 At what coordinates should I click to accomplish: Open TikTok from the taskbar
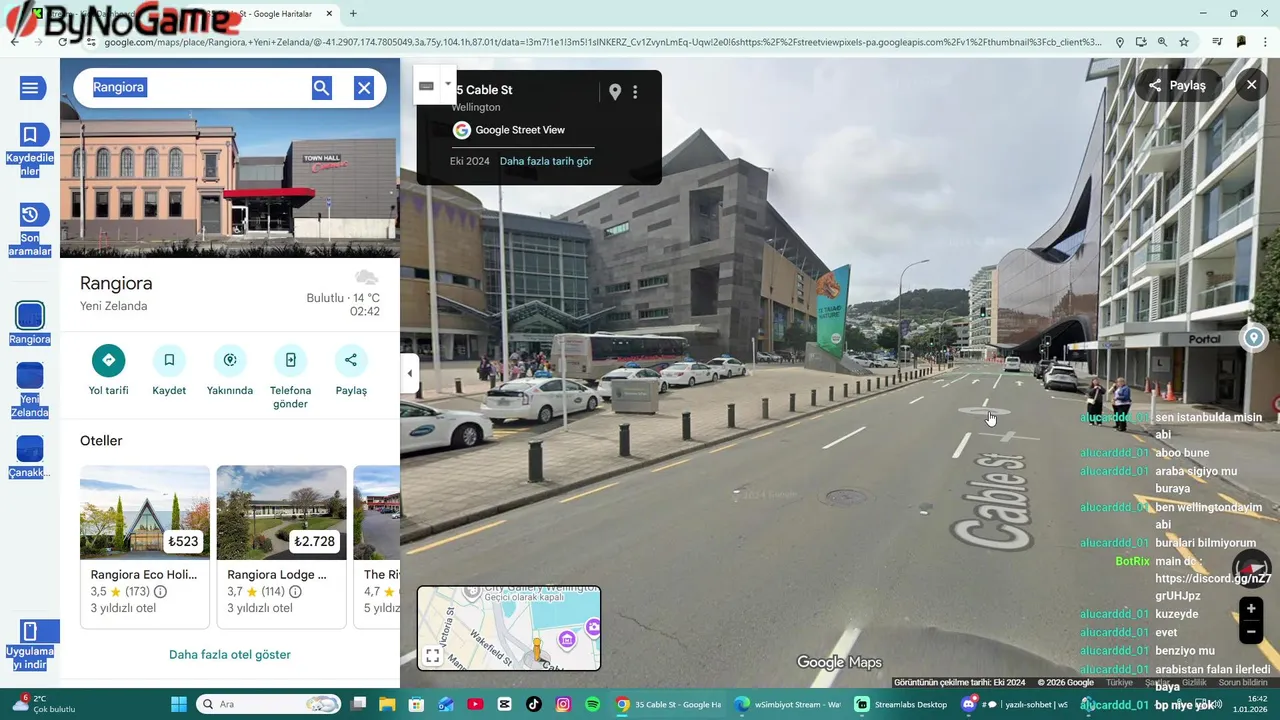pos(534,704)
